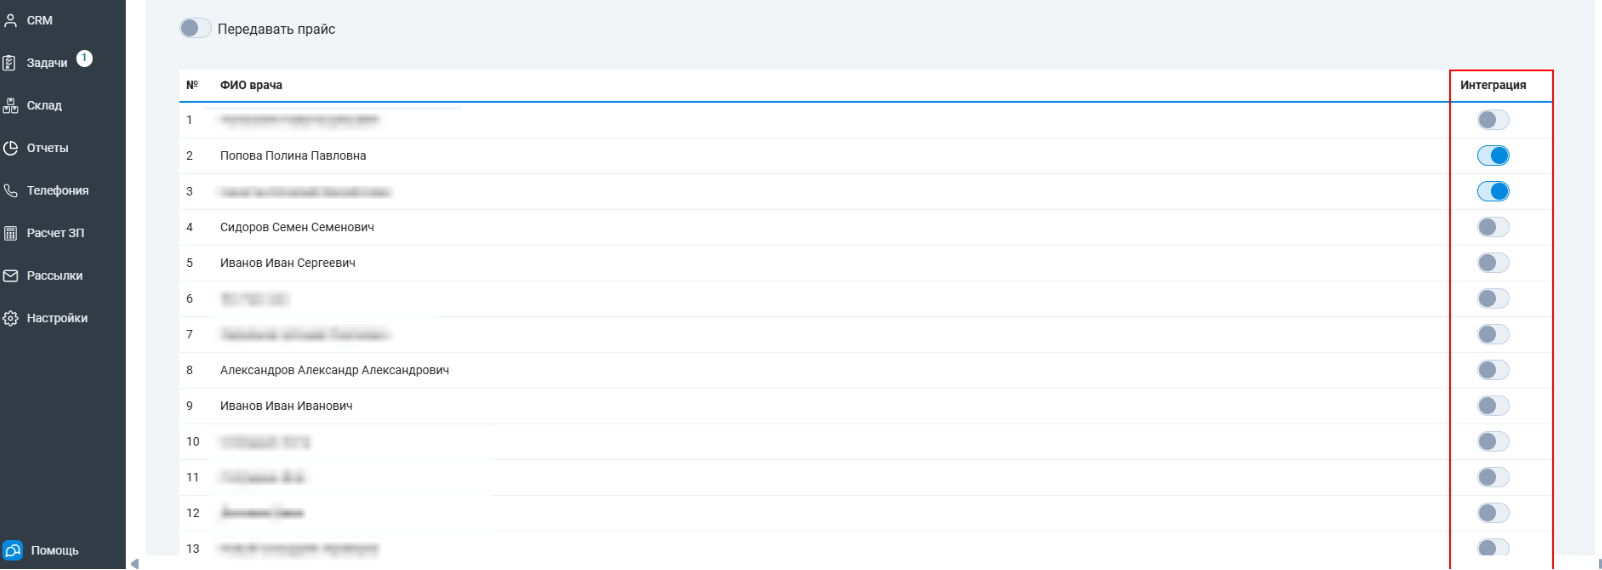Viewport: 1602px width, 570px height.
Task: Open the Склад menu item
Action: pyautogui.click(x=44, y=105)
